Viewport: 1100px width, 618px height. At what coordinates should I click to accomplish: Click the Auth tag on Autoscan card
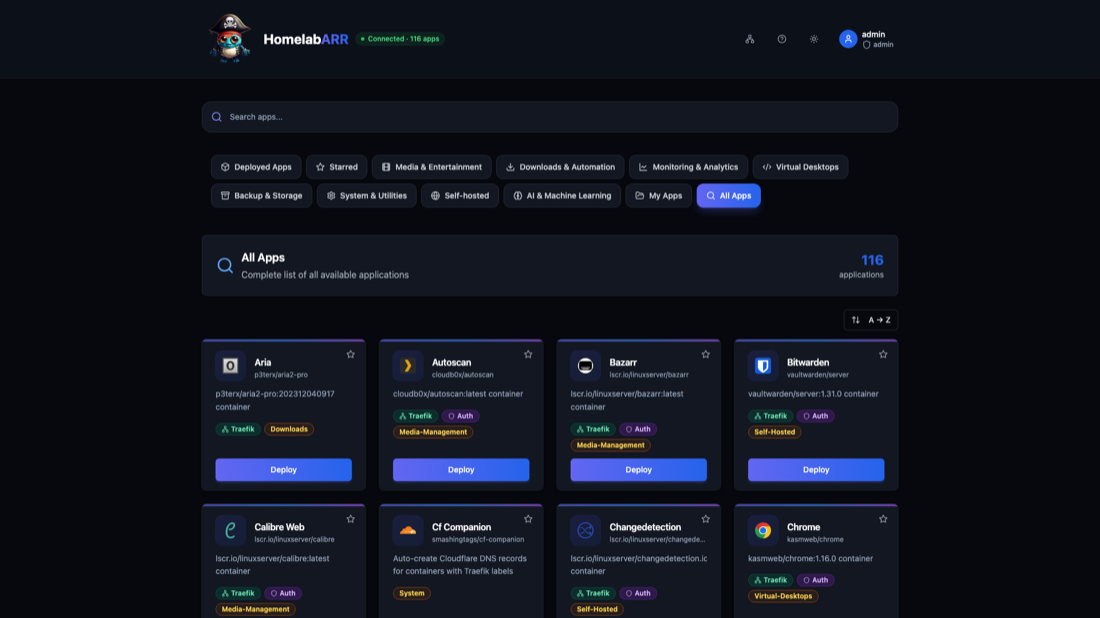coord(461,416)
